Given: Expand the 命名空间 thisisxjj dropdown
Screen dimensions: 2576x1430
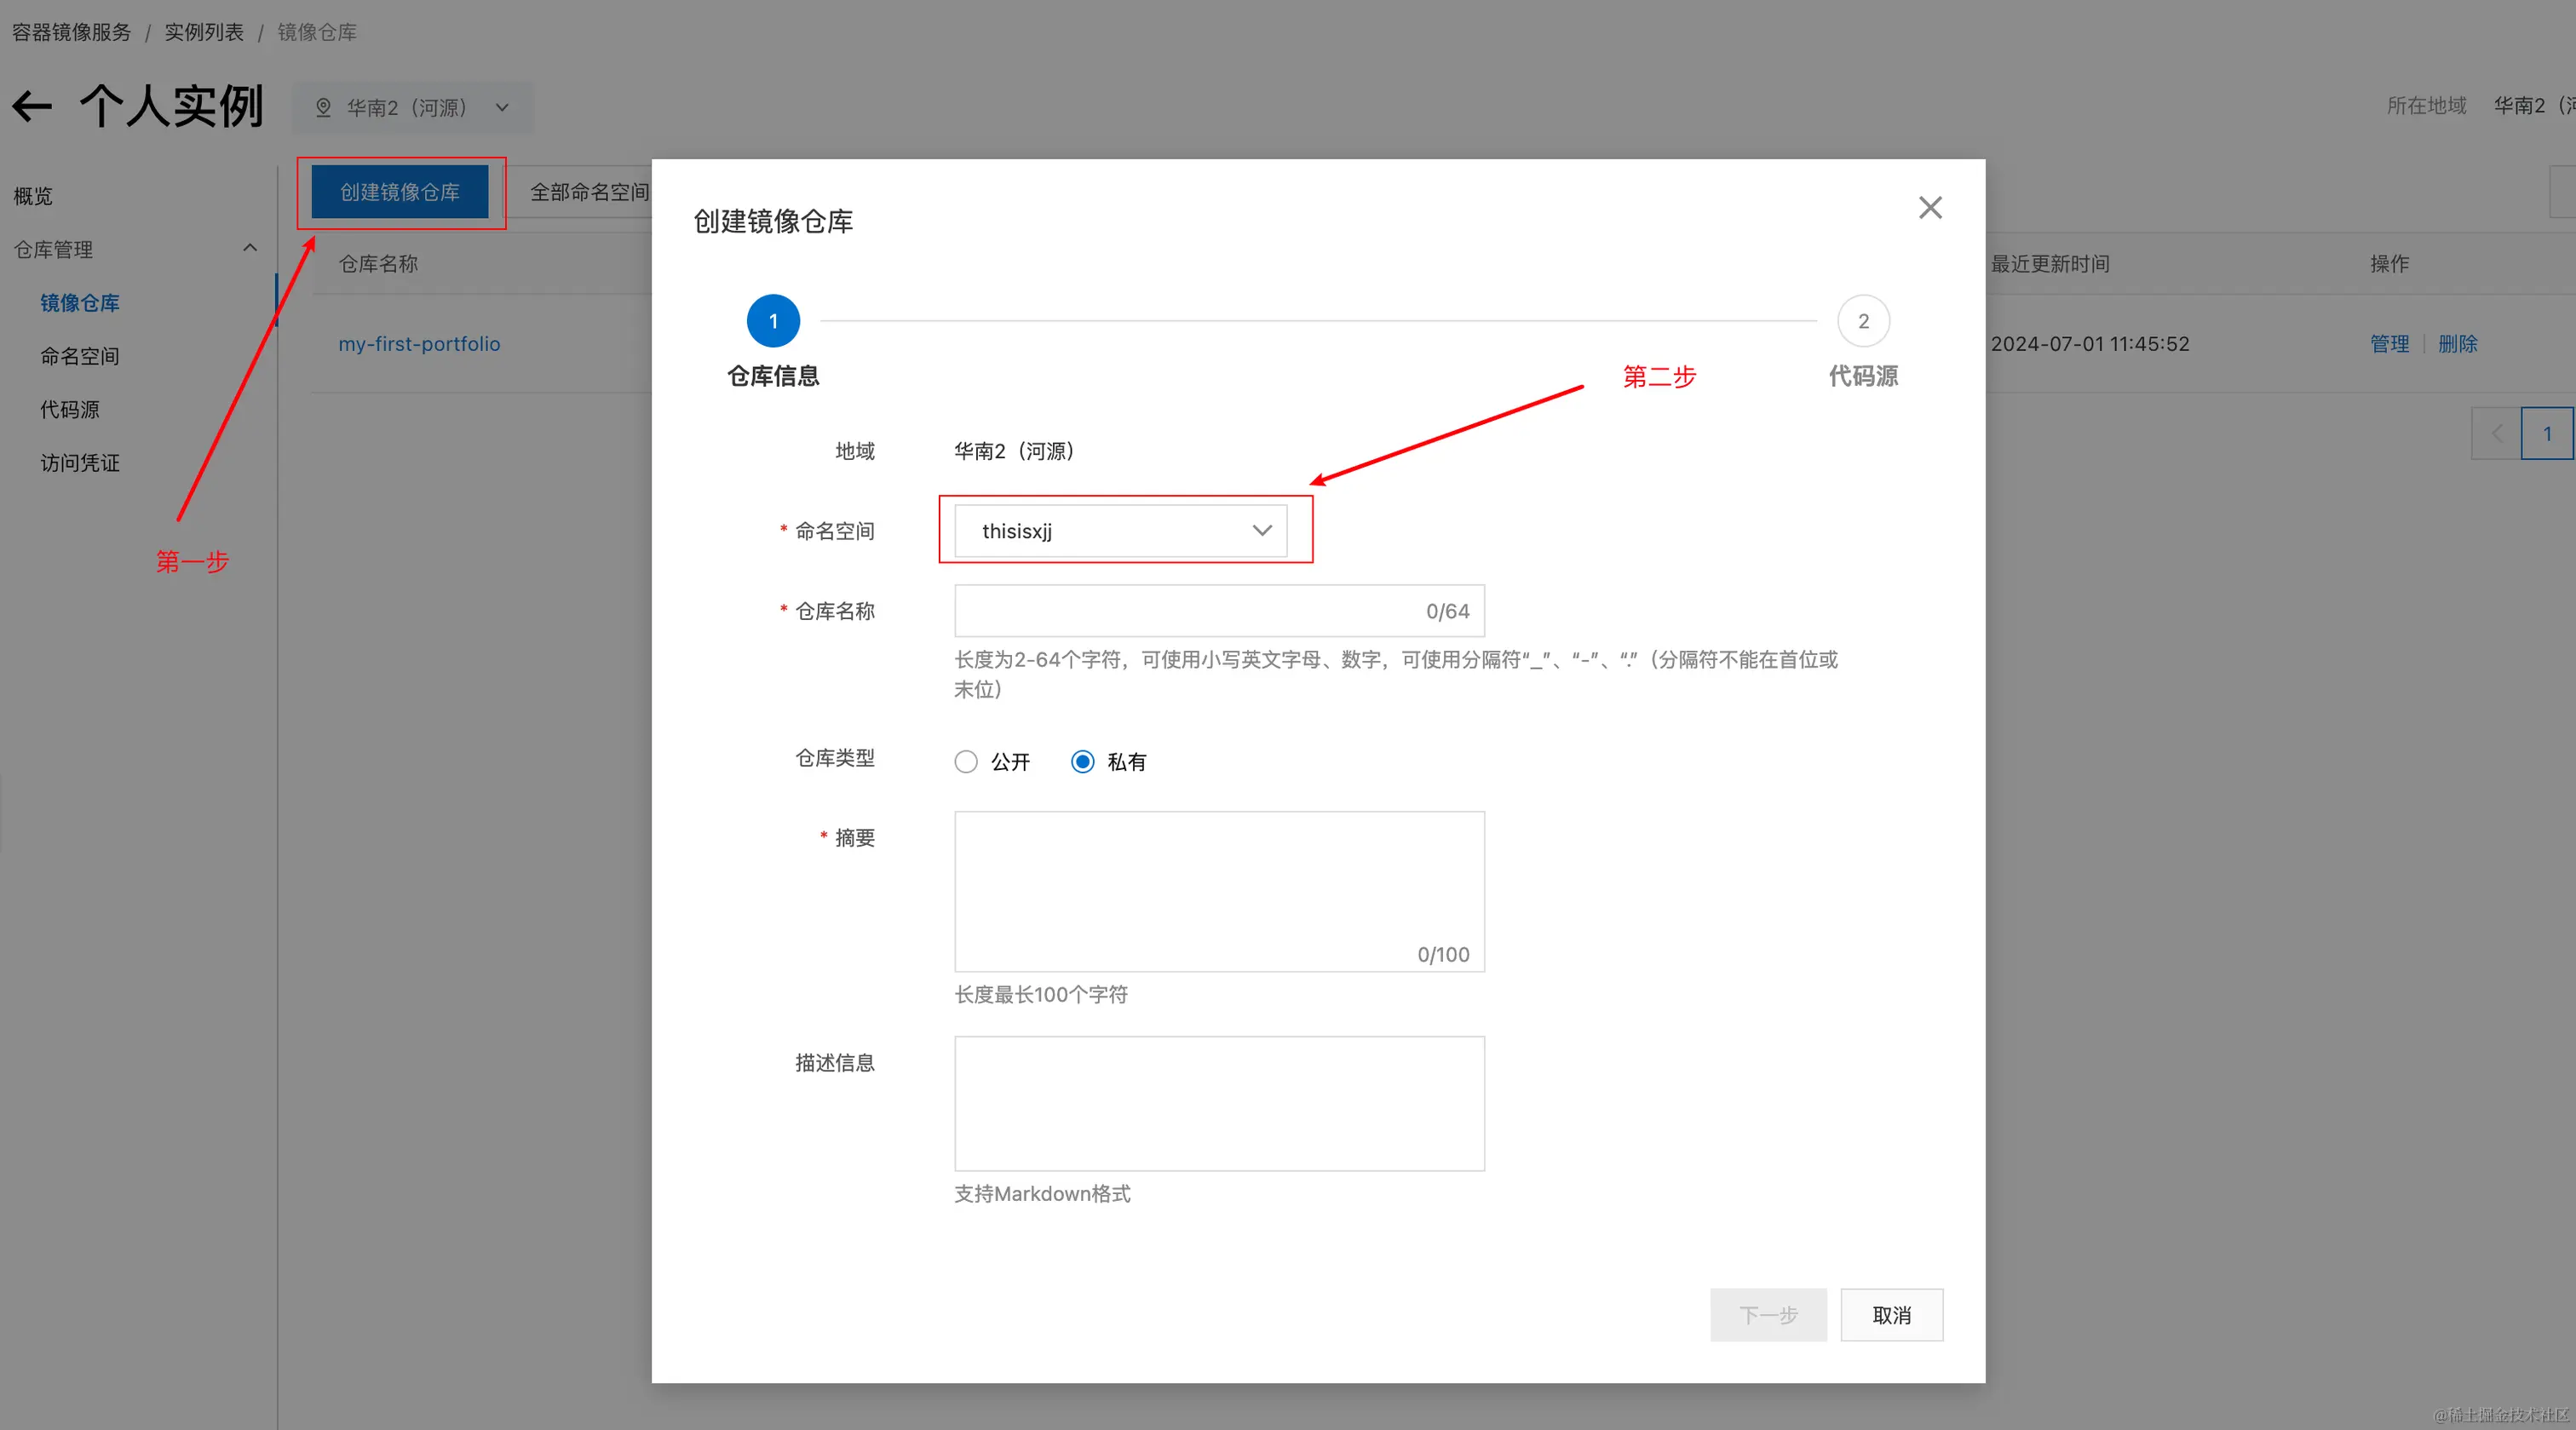Looking at the screenshot, I should [1120, 531].
